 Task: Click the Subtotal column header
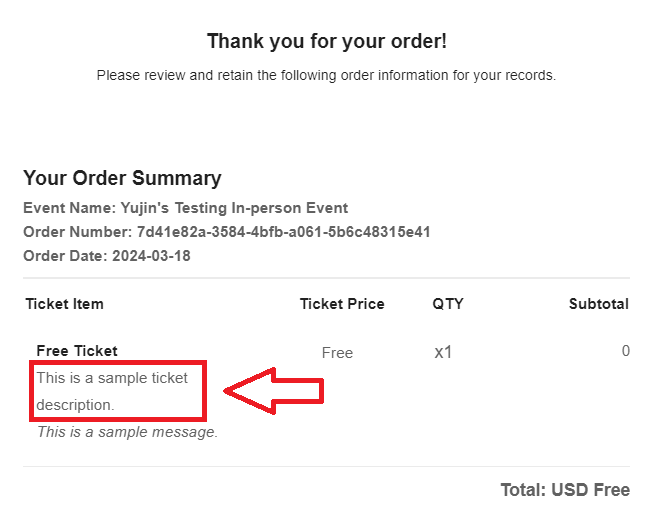(x=599, y=304)
